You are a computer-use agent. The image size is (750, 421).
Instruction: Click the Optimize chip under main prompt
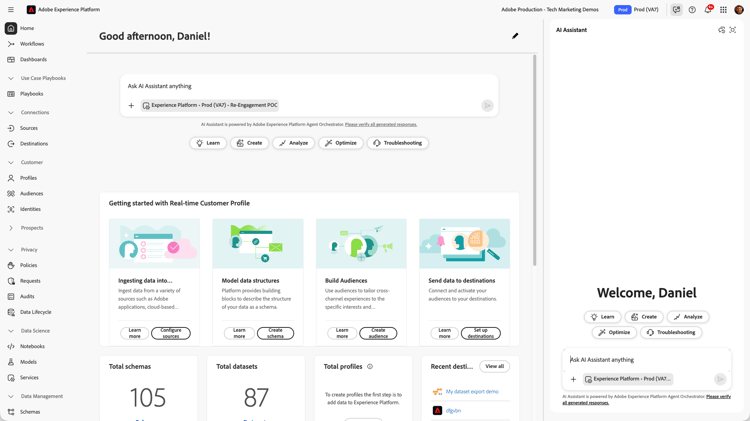(341, 143)
